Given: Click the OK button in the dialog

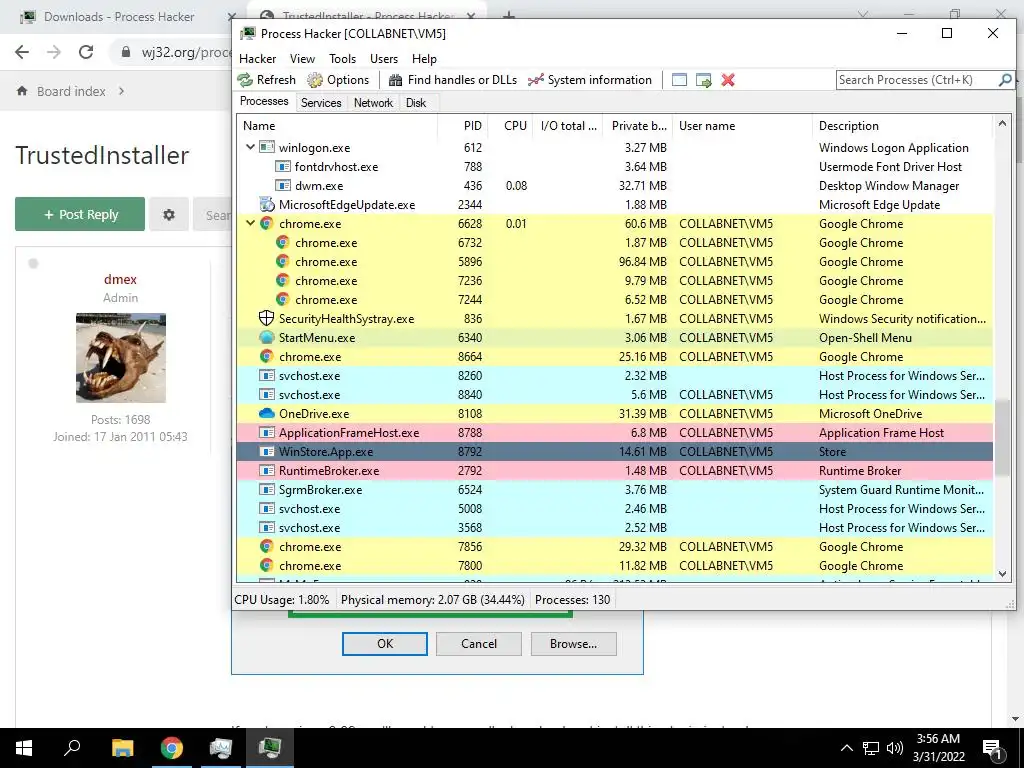Looking at the screenshot, I should [385, 644].
